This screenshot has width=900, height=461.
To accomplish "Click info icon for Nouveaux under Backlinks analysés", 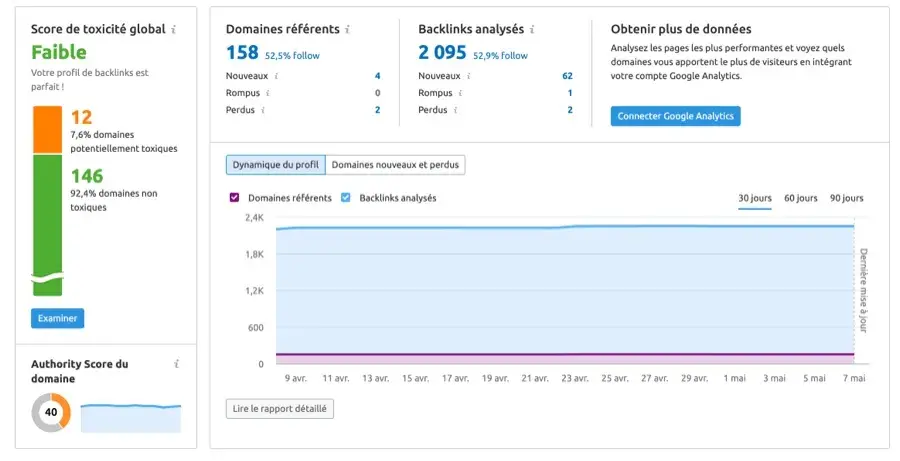I will (468, 76).
